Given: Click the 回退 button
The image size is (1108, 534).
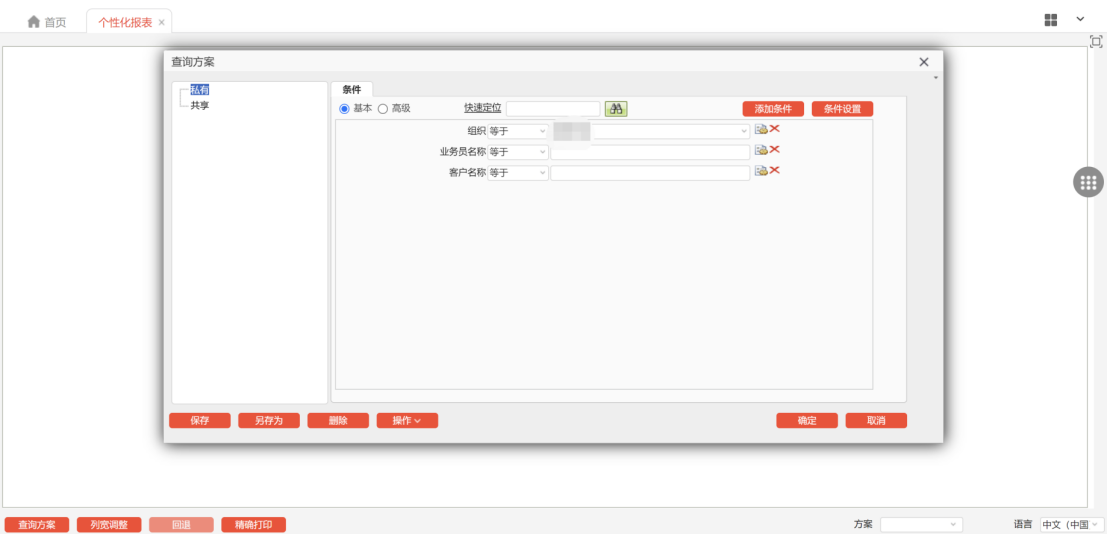Looking at the screenshot, I should (x=181, y=525).
